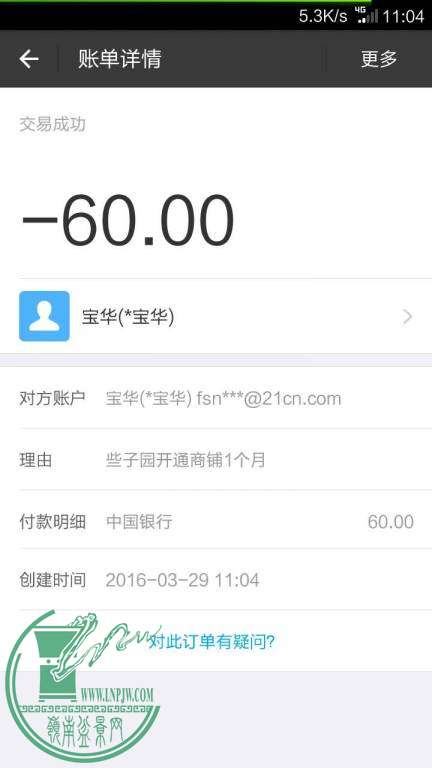Click the blue contact avatar icon
432x768 pixels.
[44, 316]
